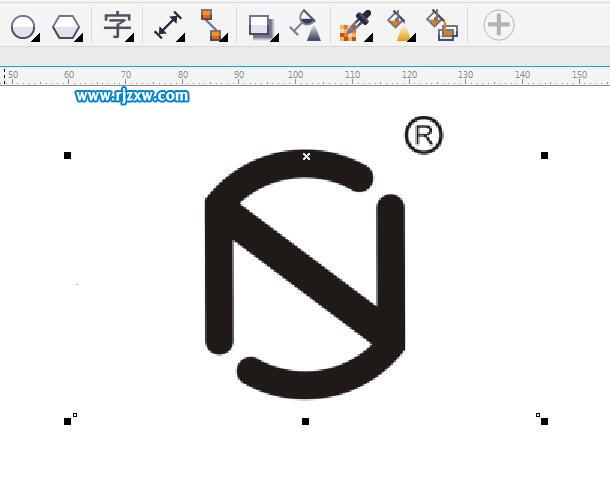Click the horizontal ruler at mark 100
610x477 pixels.
pos(295,75)
